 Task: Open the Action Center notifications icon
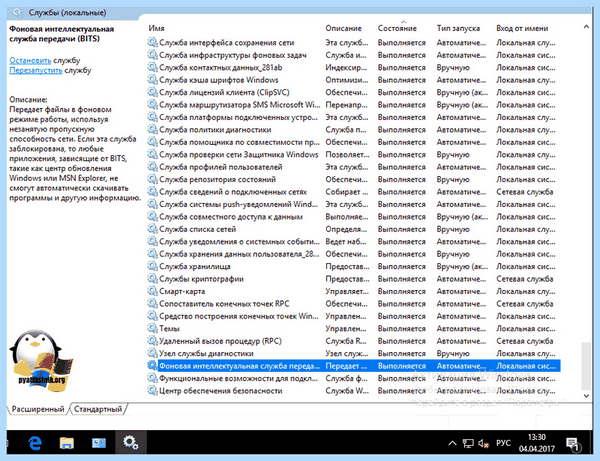[573, 444]
